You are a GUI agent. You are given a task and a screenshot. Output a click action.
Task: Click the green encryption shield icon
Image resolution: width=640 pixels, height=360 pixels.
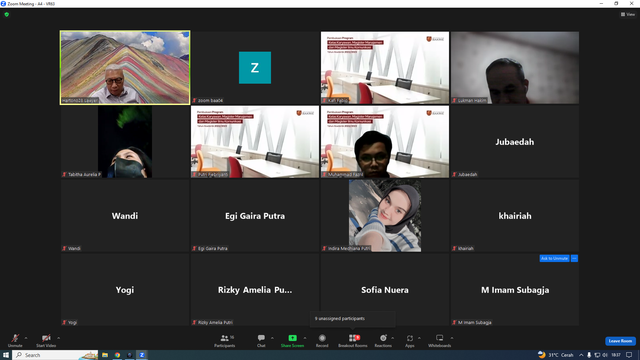tap(7, 14)
